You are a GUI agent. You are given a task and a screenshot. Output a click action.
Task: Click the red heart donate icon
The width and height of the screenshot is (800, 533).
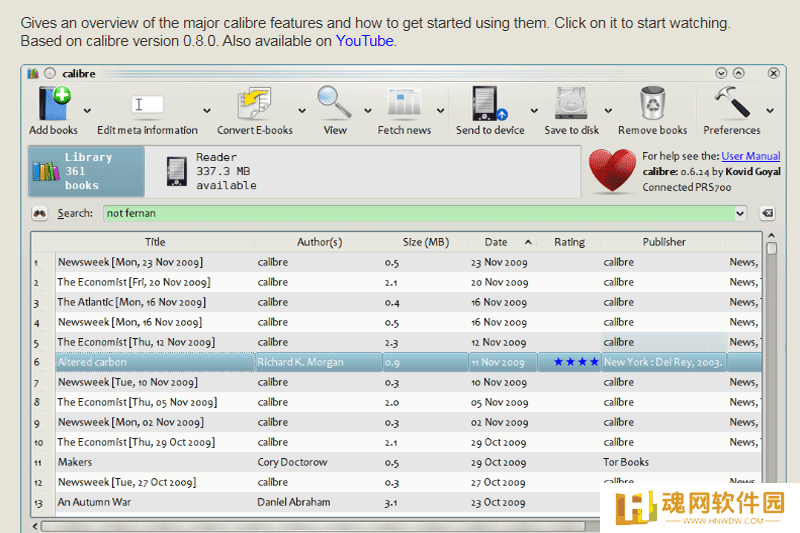pyautogui.click(x=612, y=171)
